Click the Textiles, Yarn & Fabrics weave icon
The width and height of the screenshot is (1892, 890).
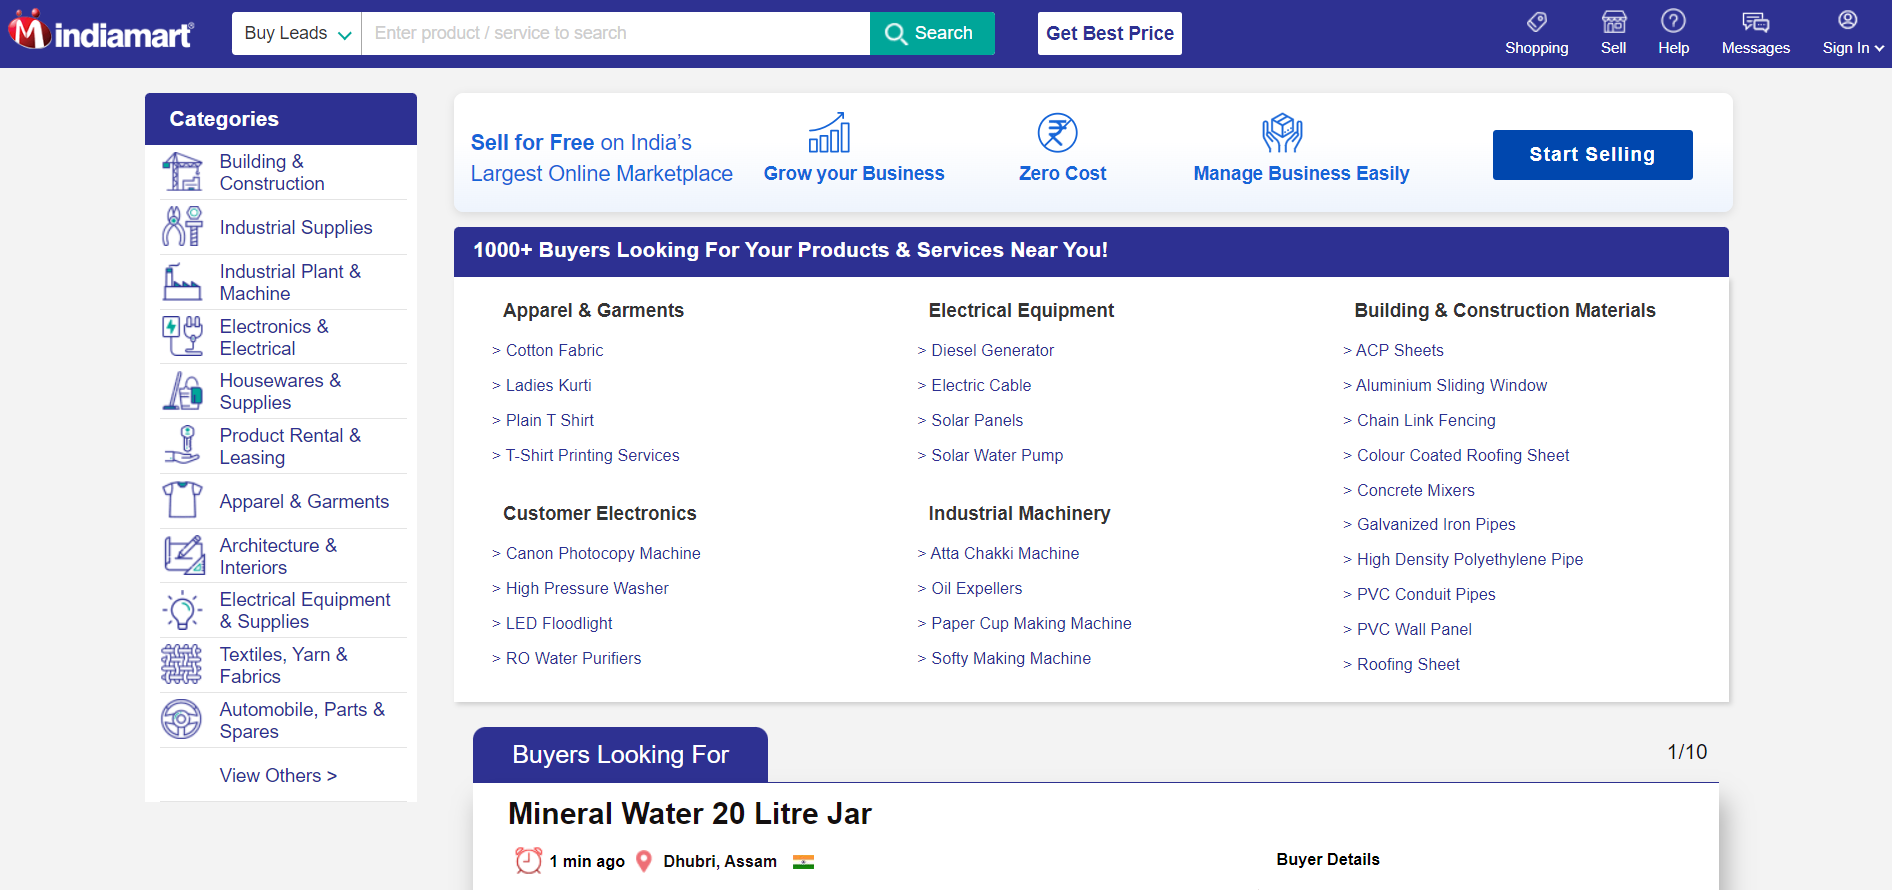point(182,665)
